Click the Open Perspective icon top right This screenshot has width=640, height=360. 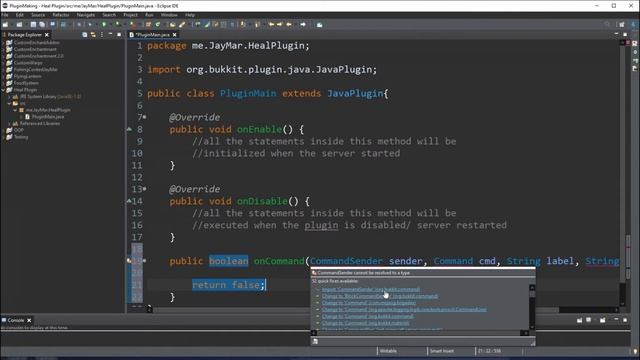point(622,24)
